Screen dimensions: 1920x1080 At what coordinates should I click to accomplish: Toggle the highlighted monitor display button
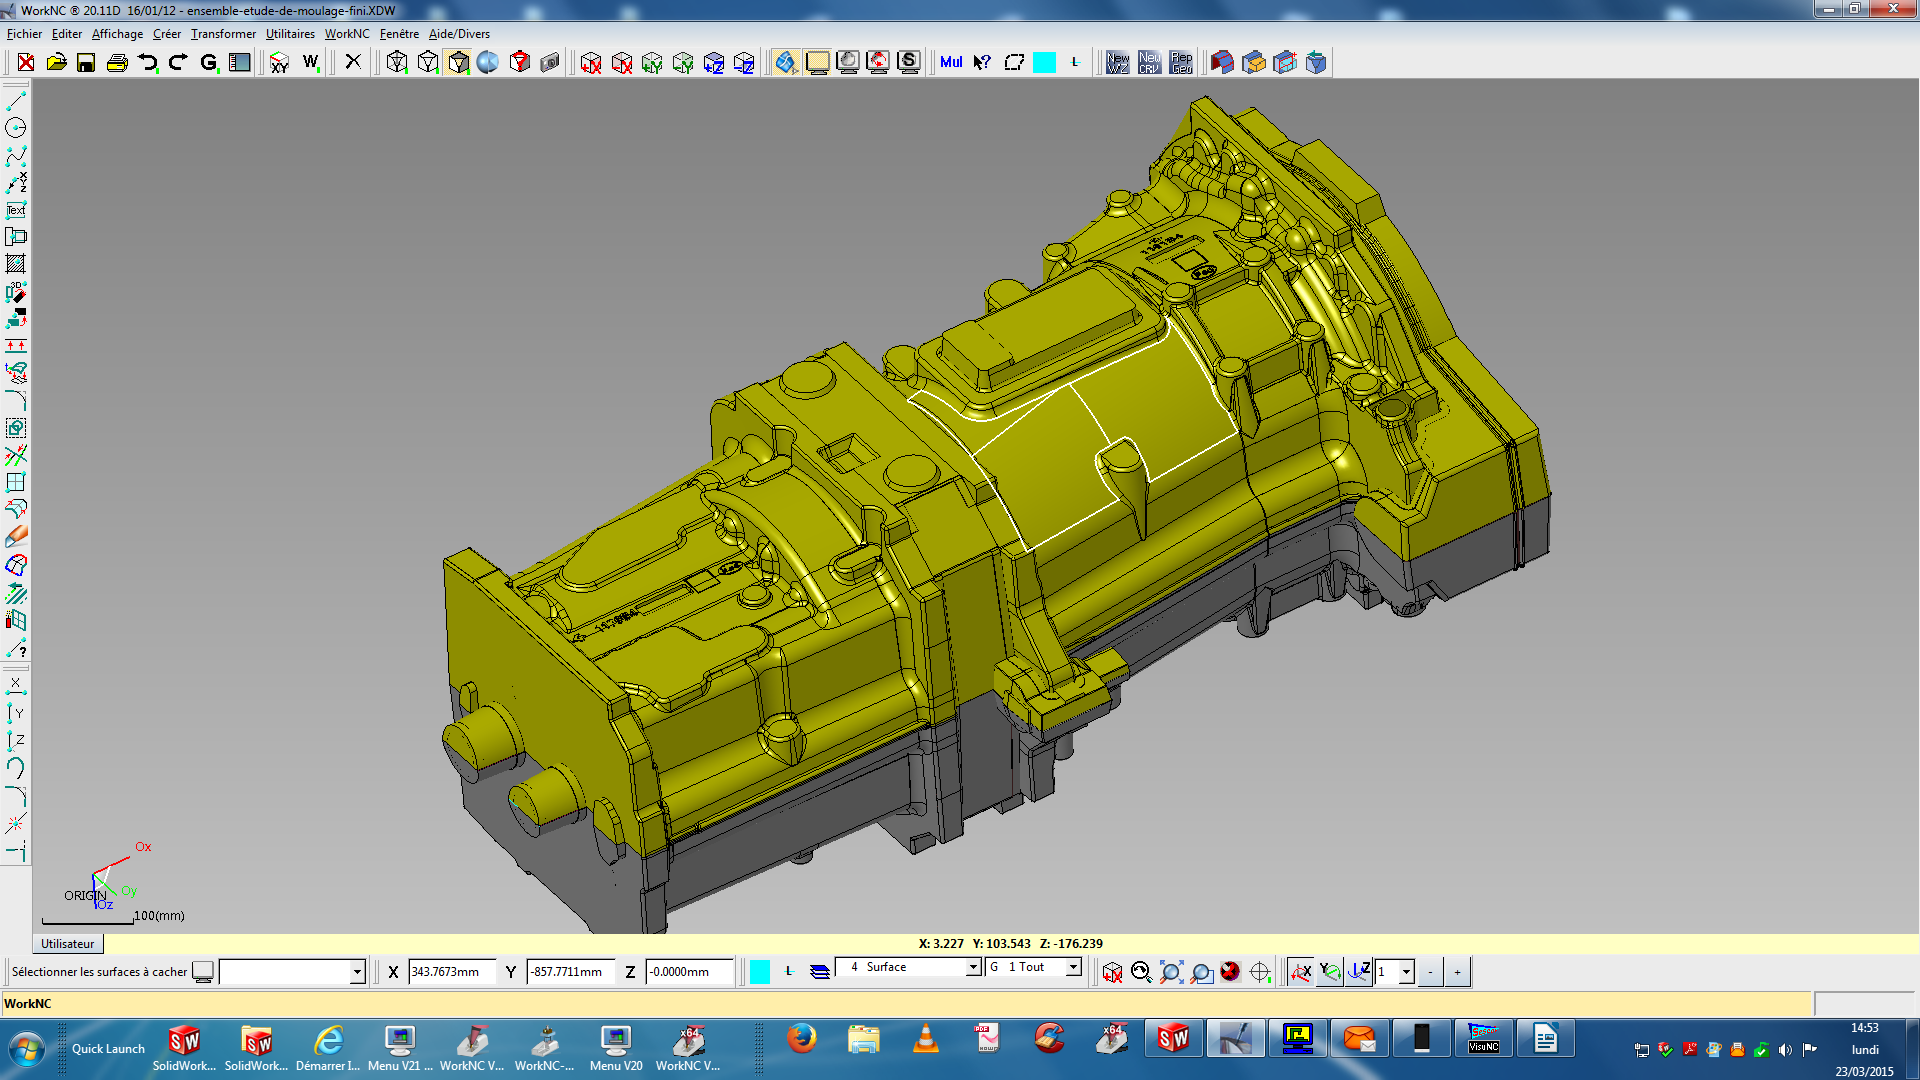point(817,62)
